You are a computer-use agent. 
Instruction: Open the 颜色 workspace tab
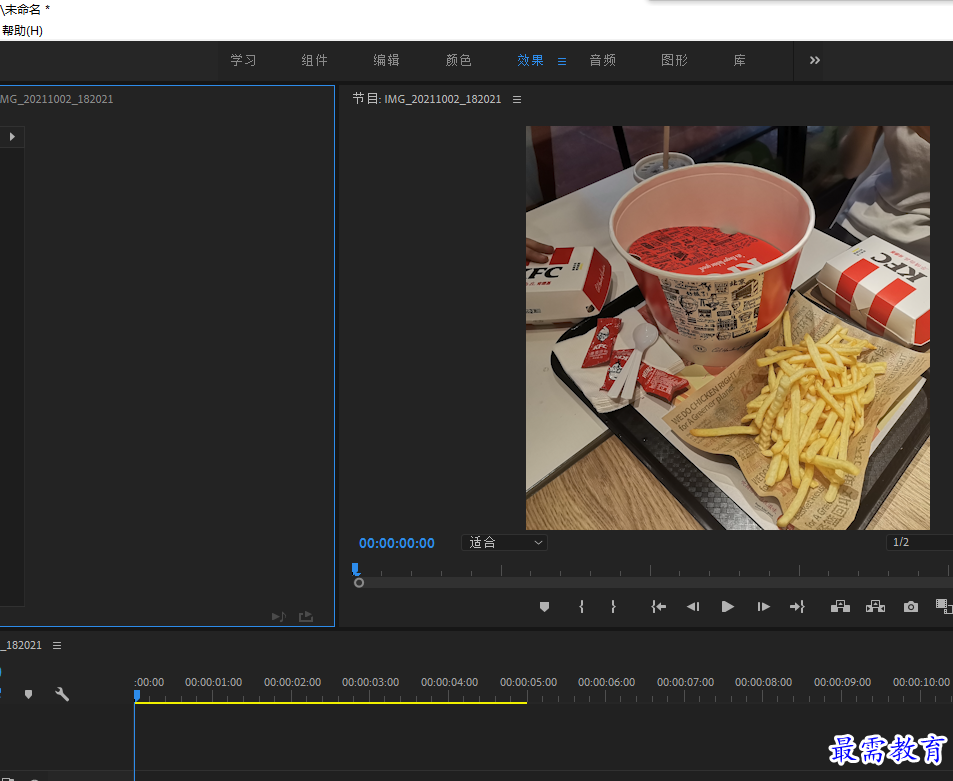tap(458, 60)
